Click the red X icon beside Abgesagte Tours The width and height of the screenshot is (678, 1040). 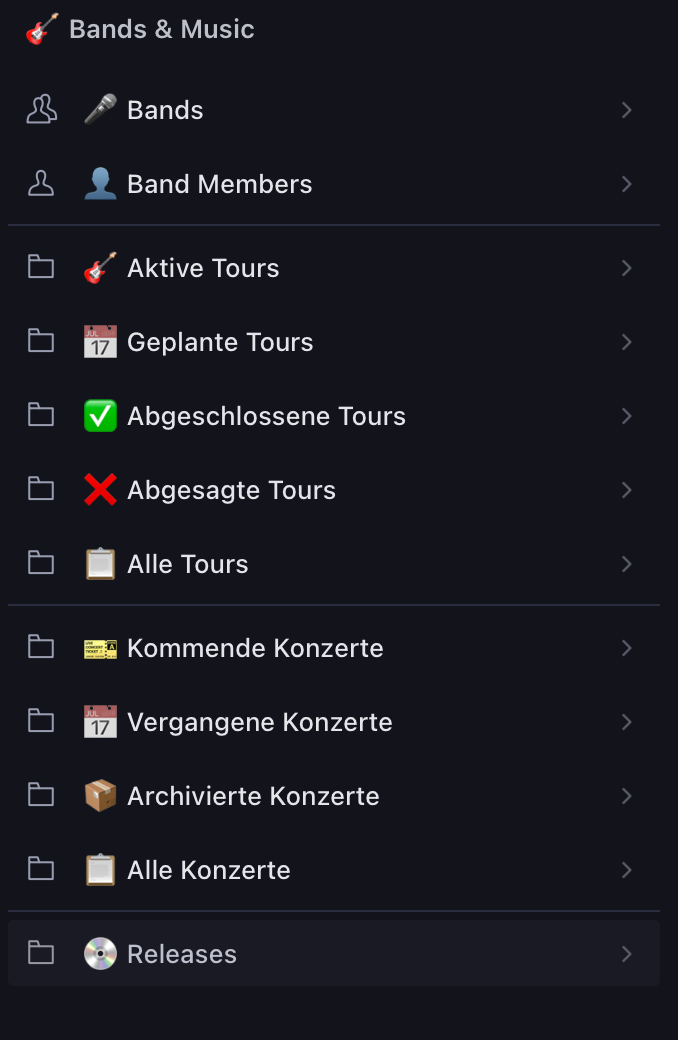tap(100, 490)
